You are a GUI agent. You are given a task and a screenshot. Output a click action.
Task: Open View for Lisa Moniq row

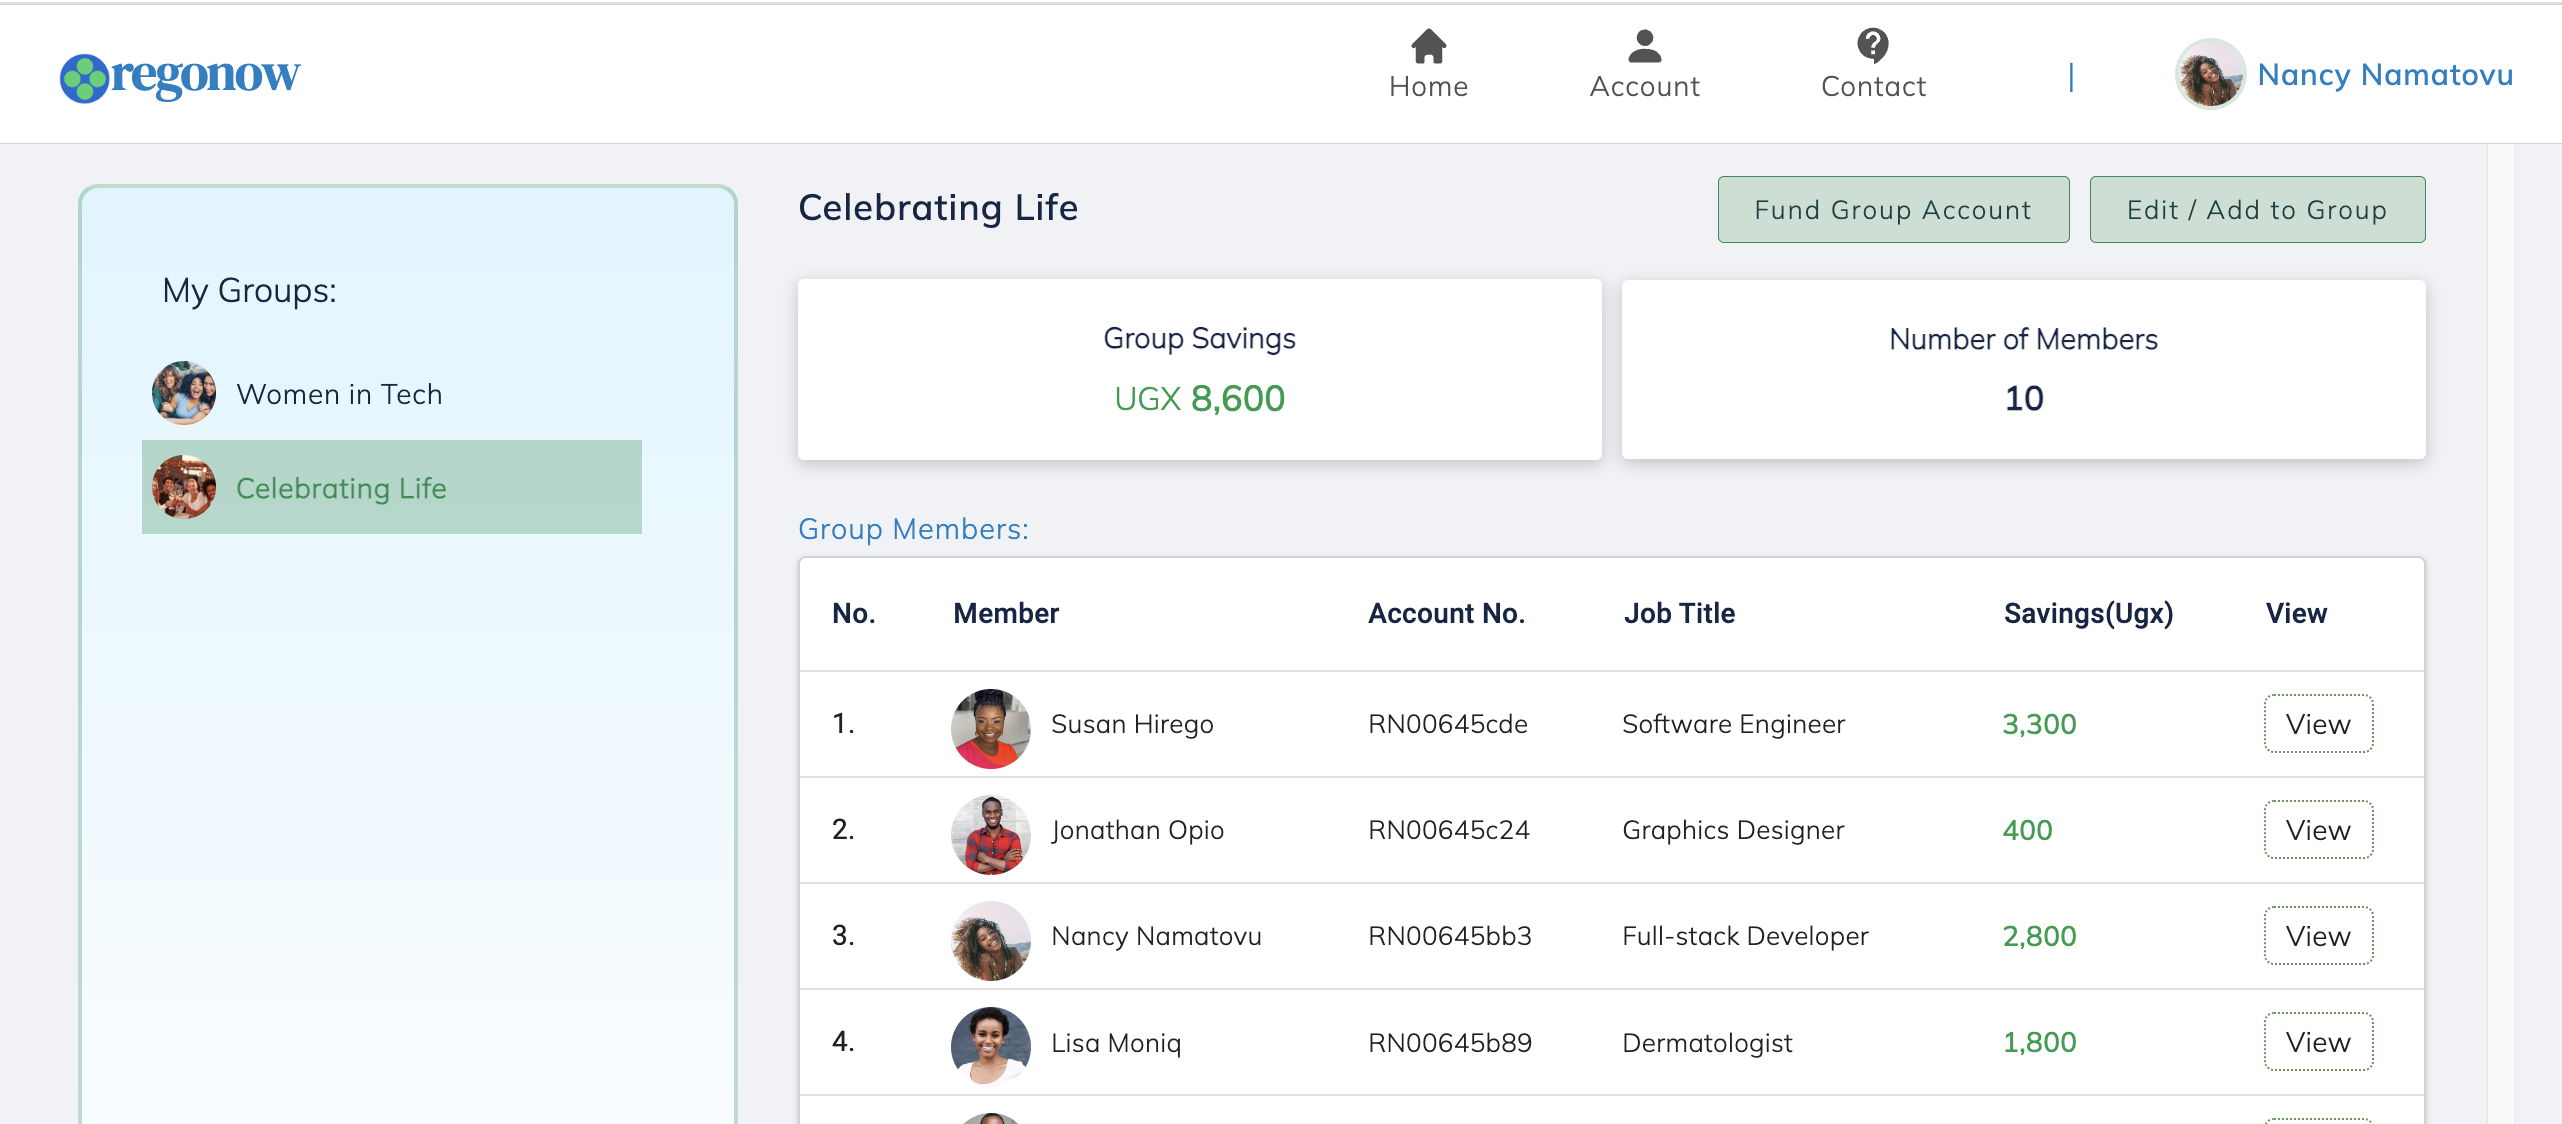point(2317,1042)
